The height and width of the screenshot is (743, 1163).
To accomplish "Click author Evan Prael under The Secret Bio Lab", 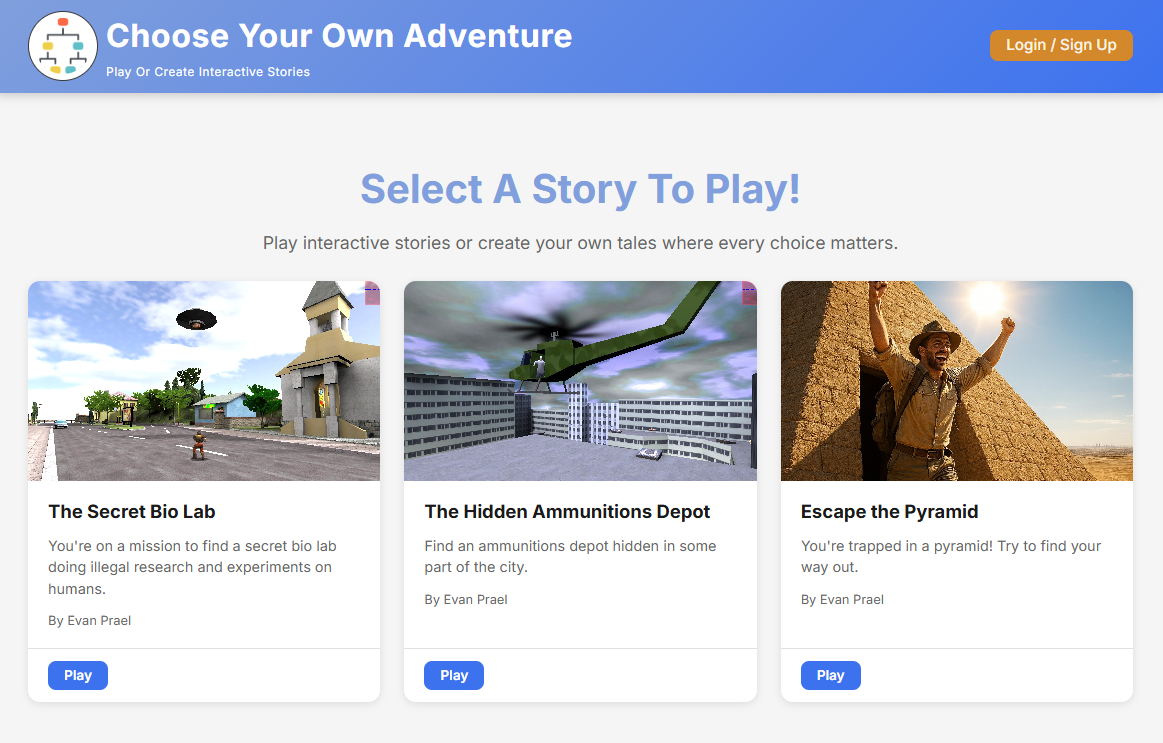I will [89, 620].
